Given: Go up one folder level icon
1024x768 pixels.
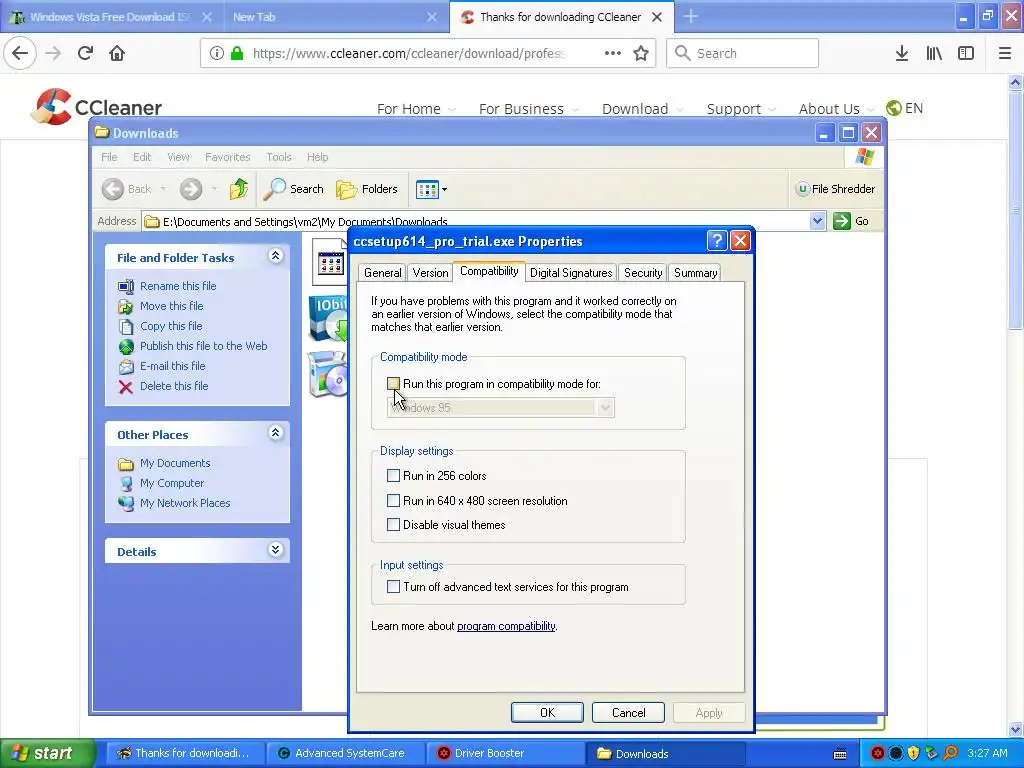Looking at the screenshot, I should [238, 189].
